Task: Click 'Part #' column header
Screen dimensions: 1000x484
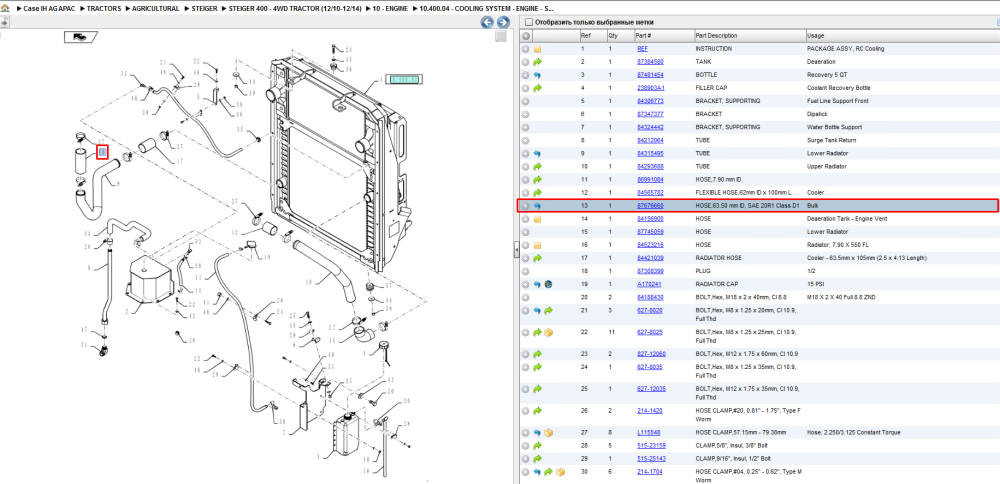Action: 643,36
